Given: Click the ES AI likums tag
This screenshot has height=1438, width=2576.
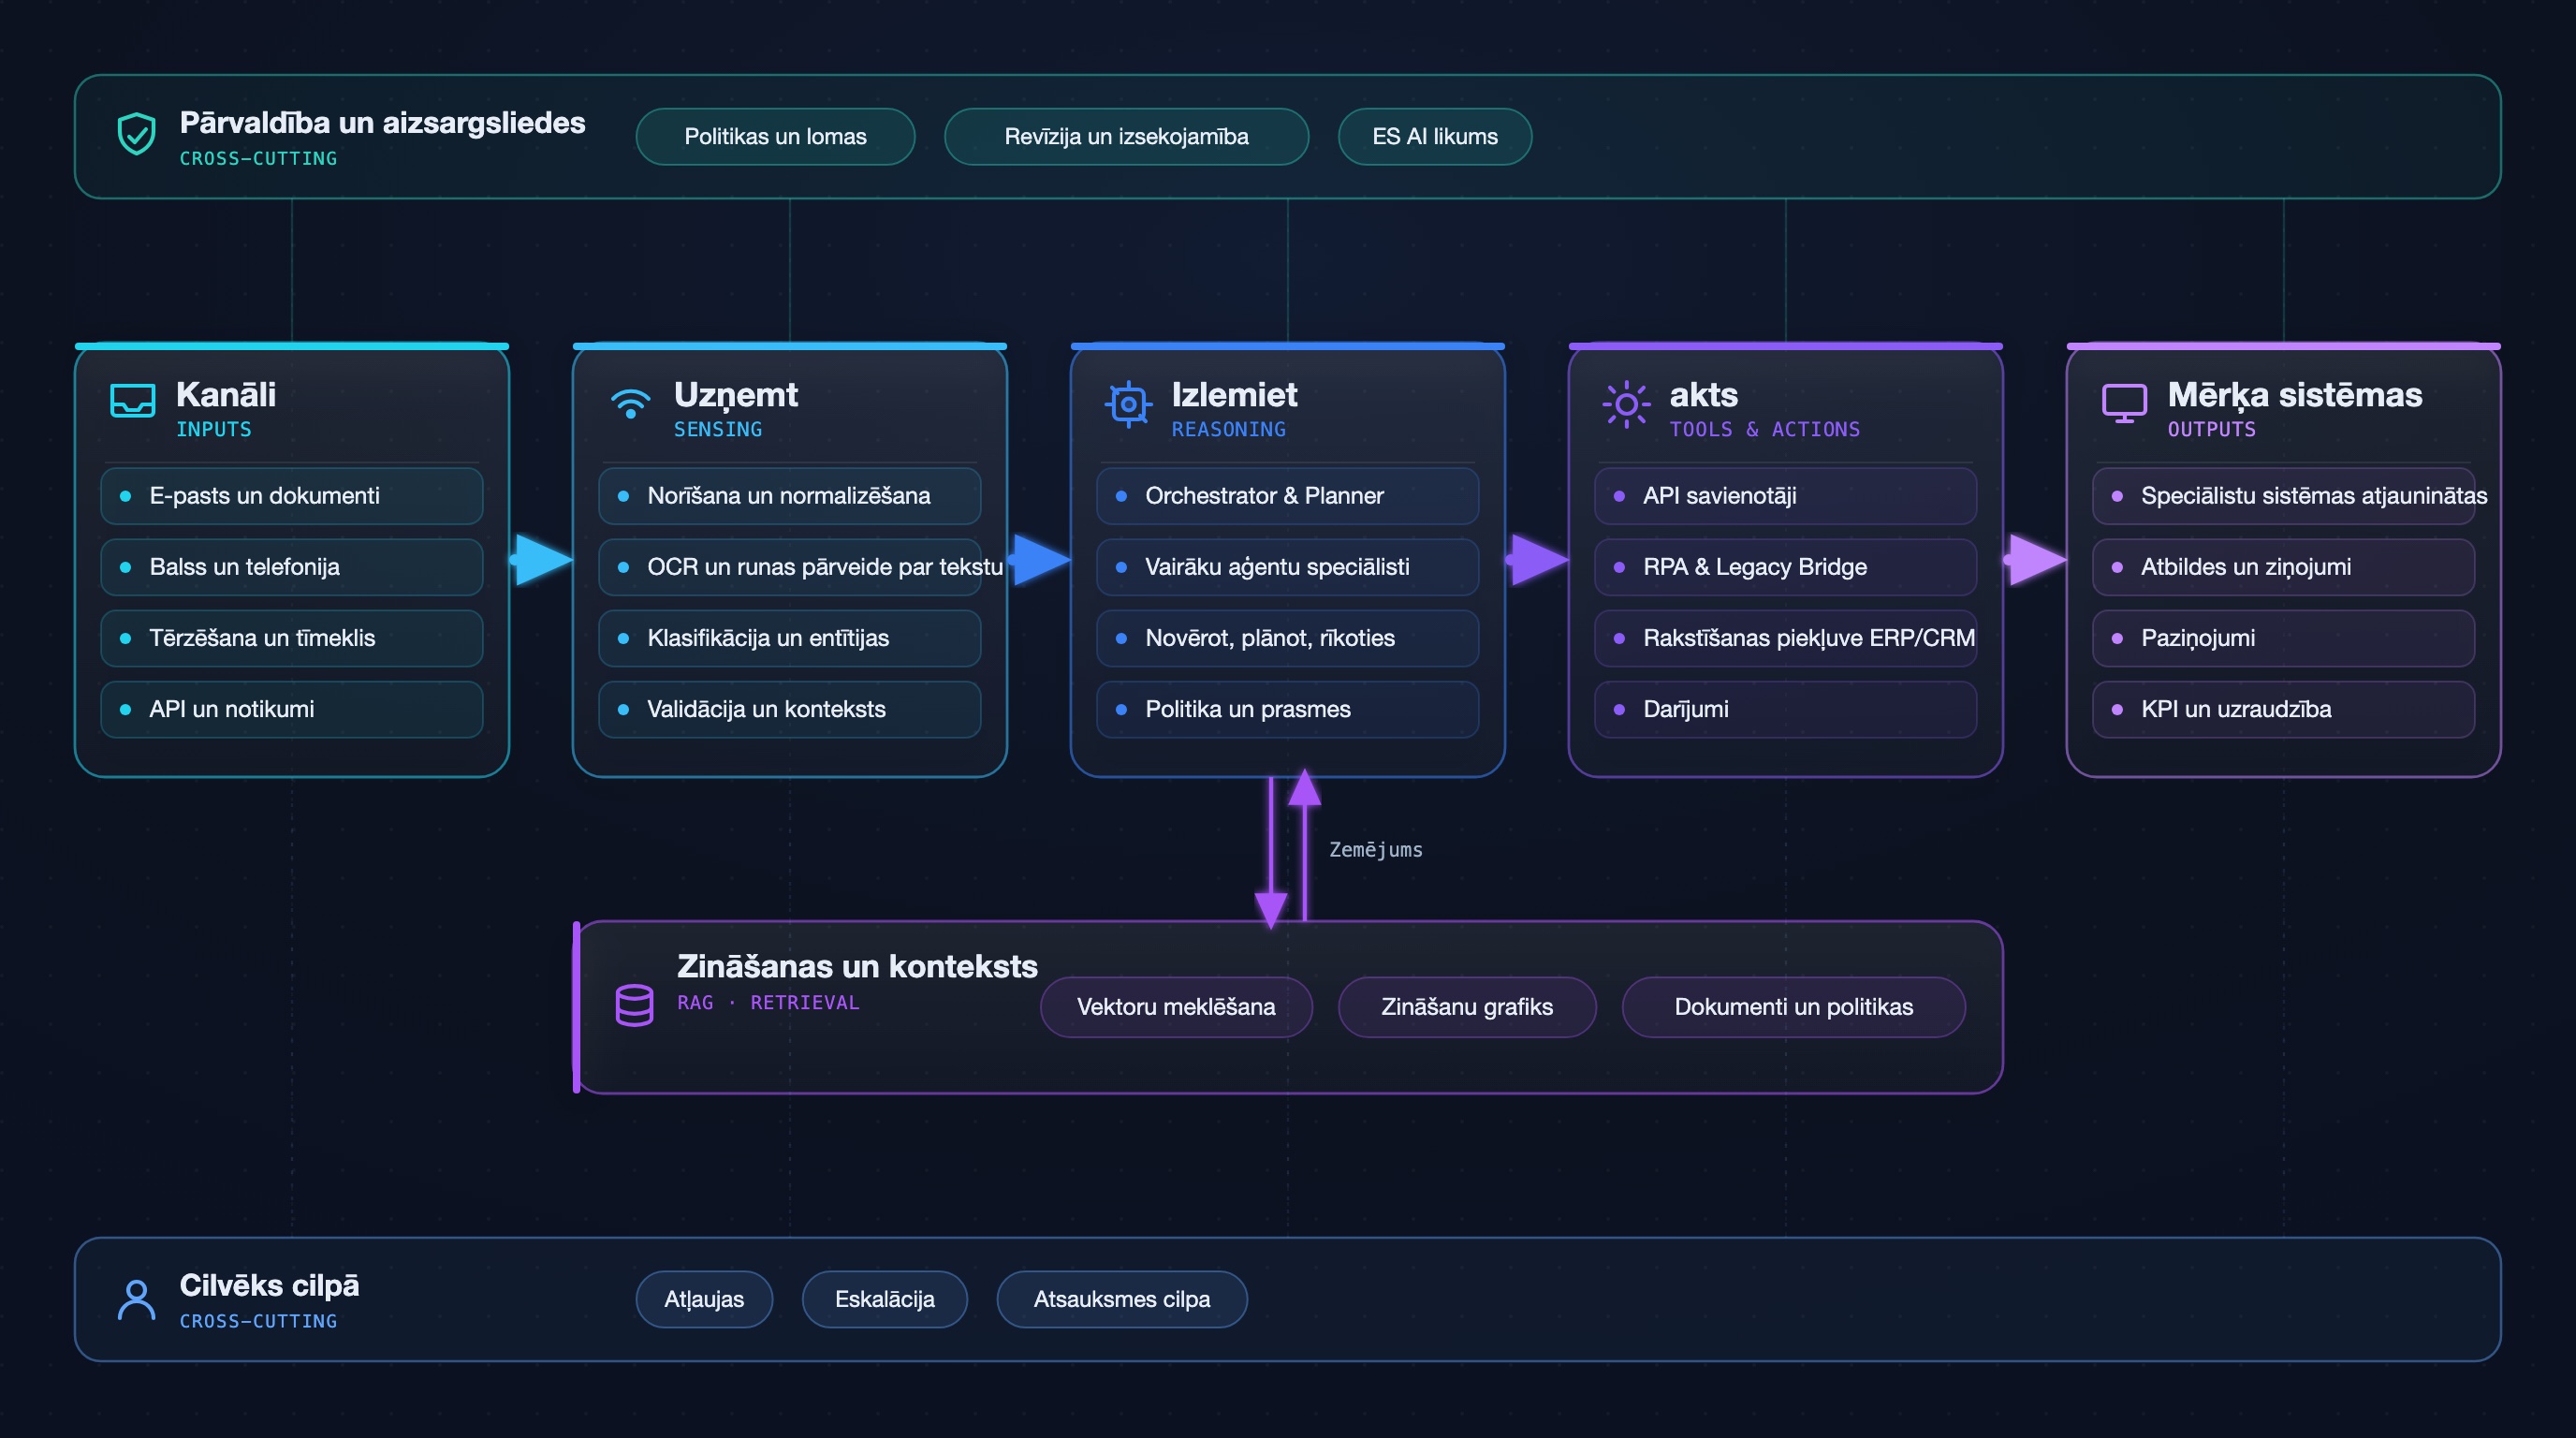Looking at the screenshot, I should [x=1435, y=137].
